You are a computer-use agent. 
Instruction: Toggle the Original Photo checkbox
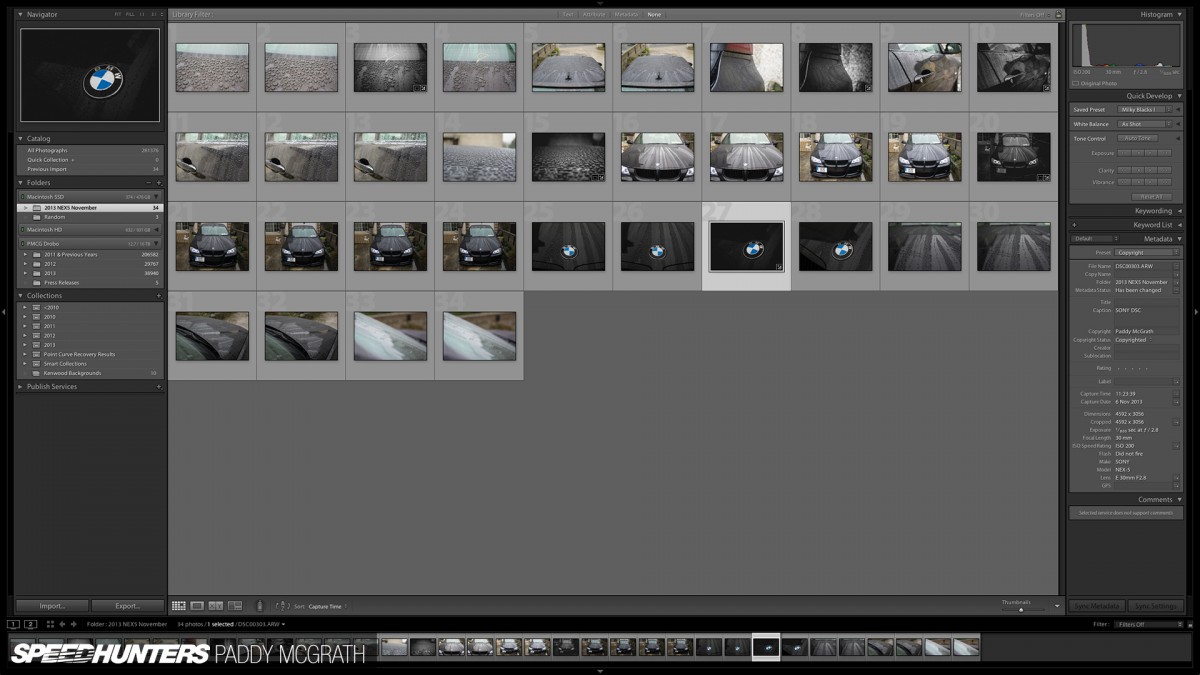click(x=1075, y=83)
